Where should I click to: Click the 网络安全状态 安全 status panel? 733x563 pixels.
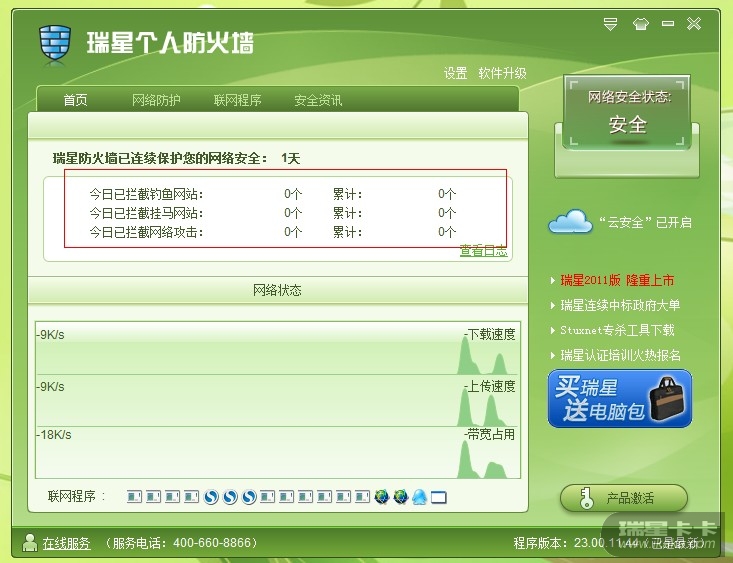tap(627, 112)
